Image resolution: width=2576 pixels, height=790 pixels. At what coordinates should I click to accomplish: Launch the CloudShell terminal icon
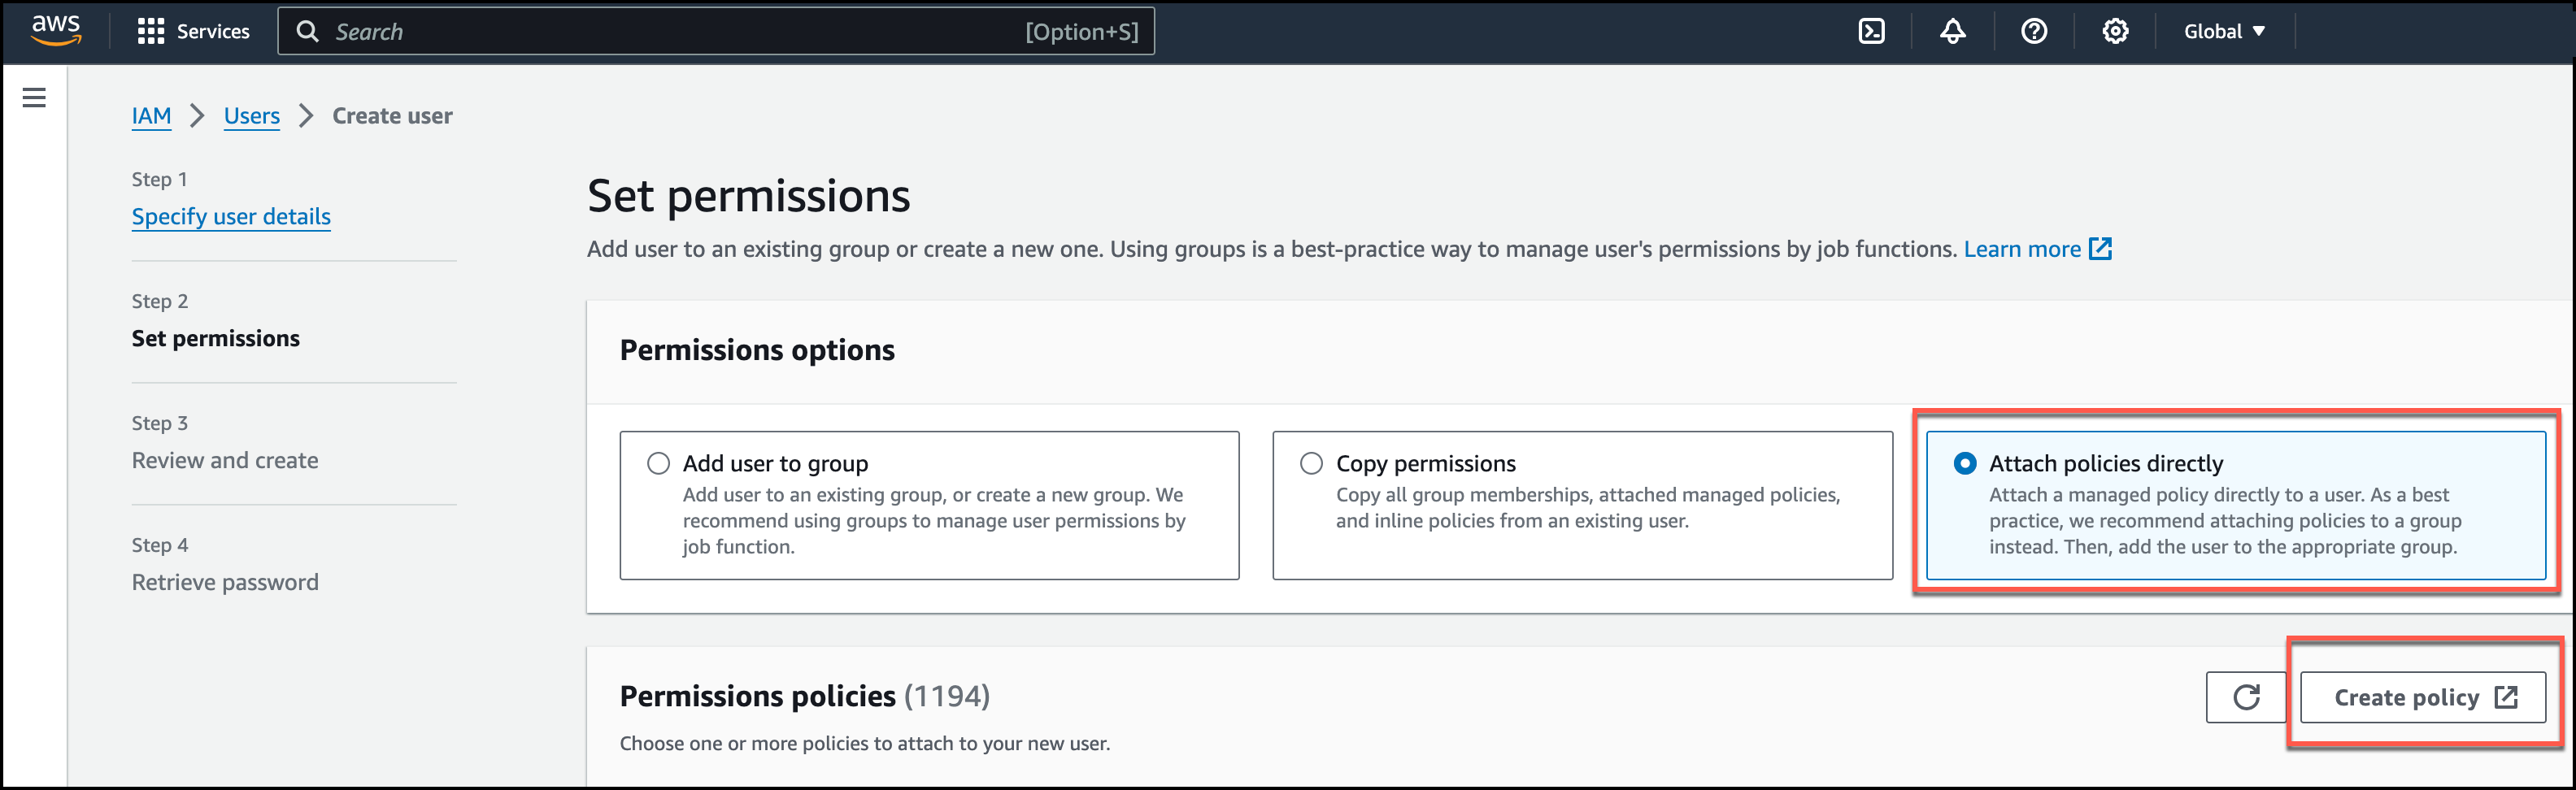tap(1871, 31)
